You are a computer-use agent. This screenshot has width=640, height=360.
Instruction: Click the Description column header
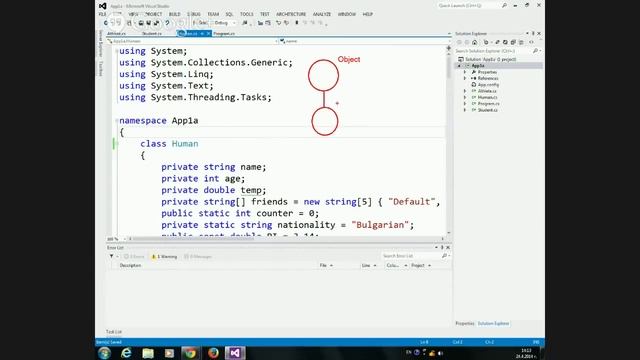131,266
